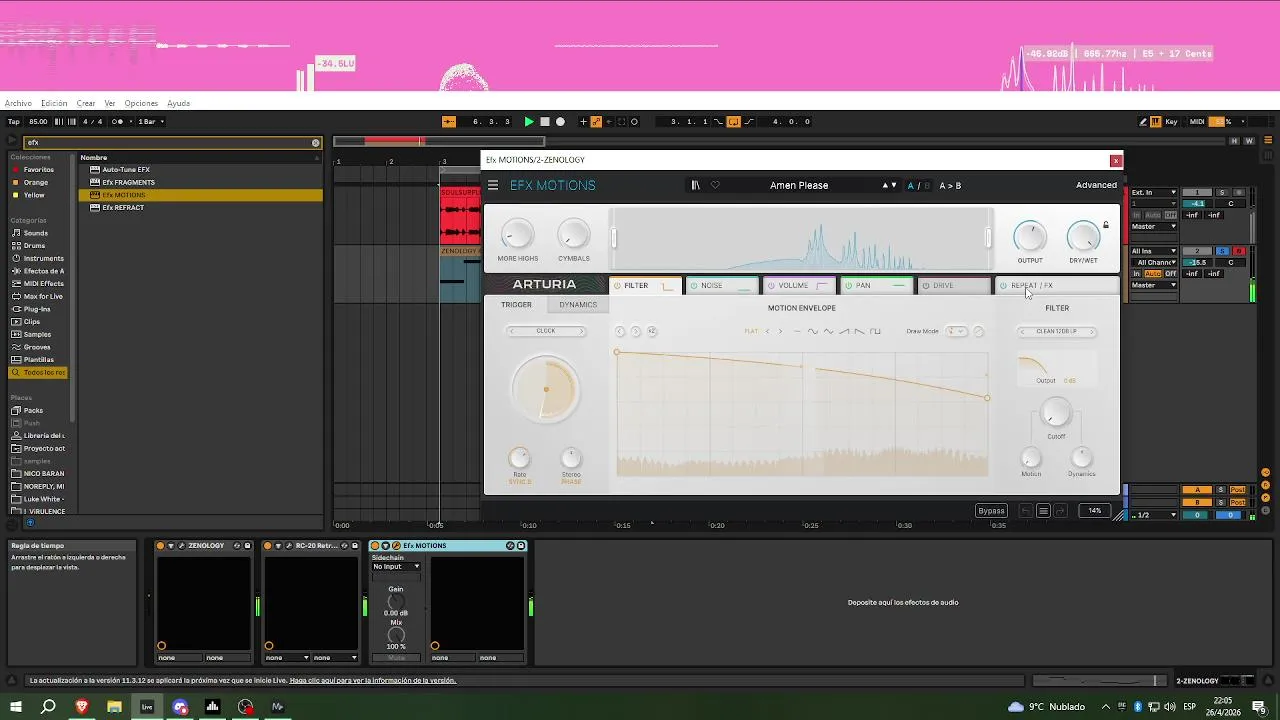
Task: Open the Ext. In input type dropdown
Action: click(1154, 192)
